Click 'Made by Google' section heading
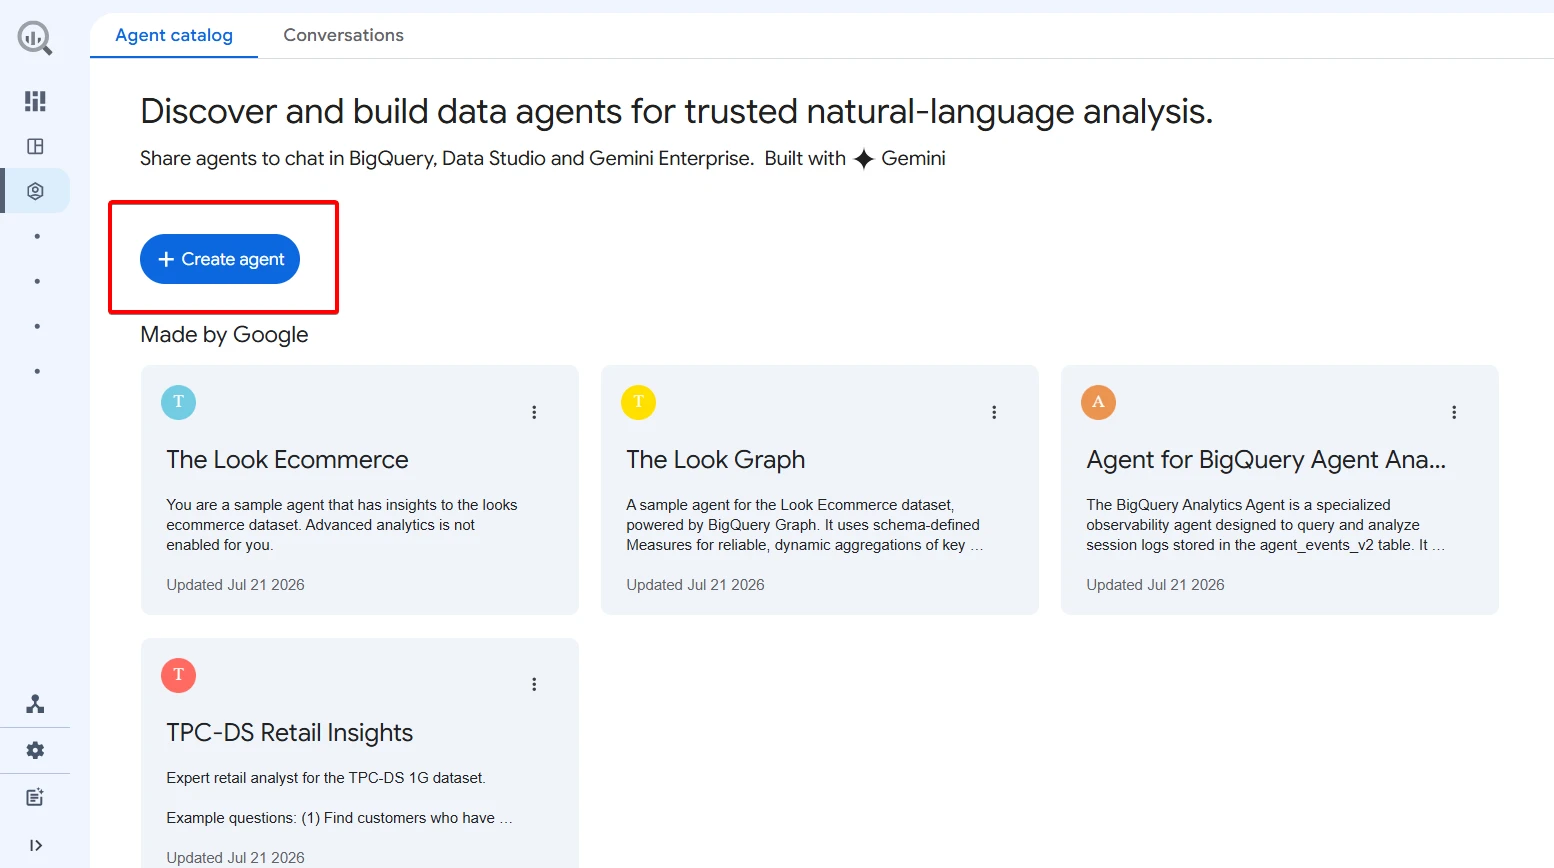This screenshot has width=1554, height=868. [x=224, y=334]
